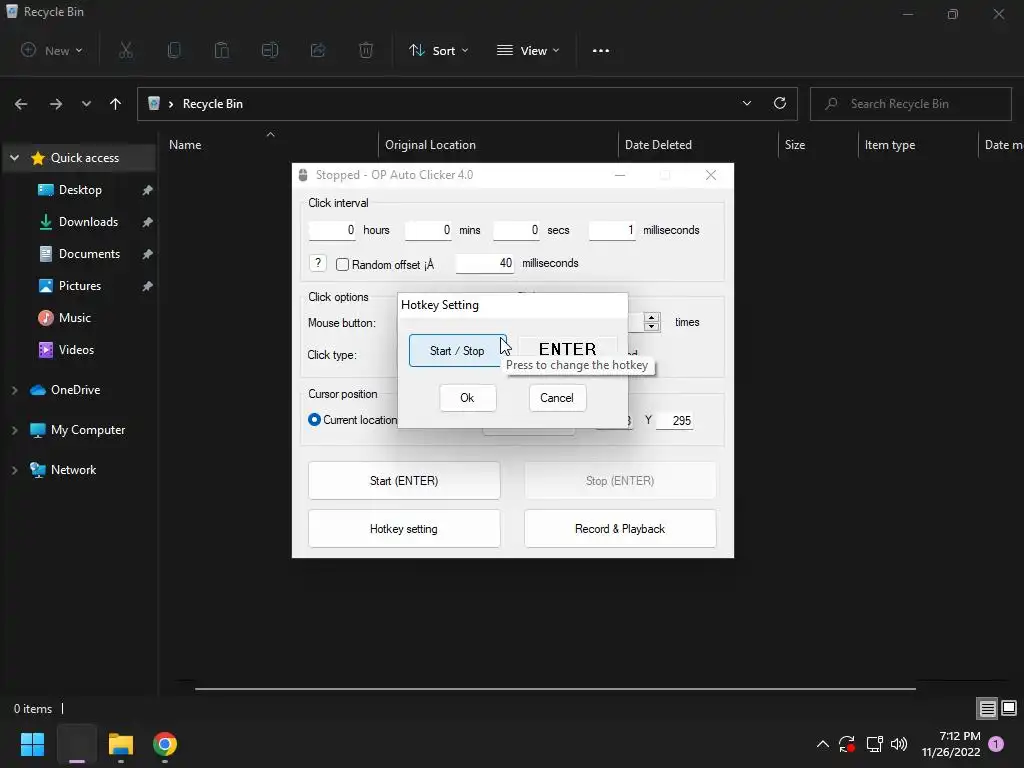Click the Start (ENTER) button

click(404, 481)
